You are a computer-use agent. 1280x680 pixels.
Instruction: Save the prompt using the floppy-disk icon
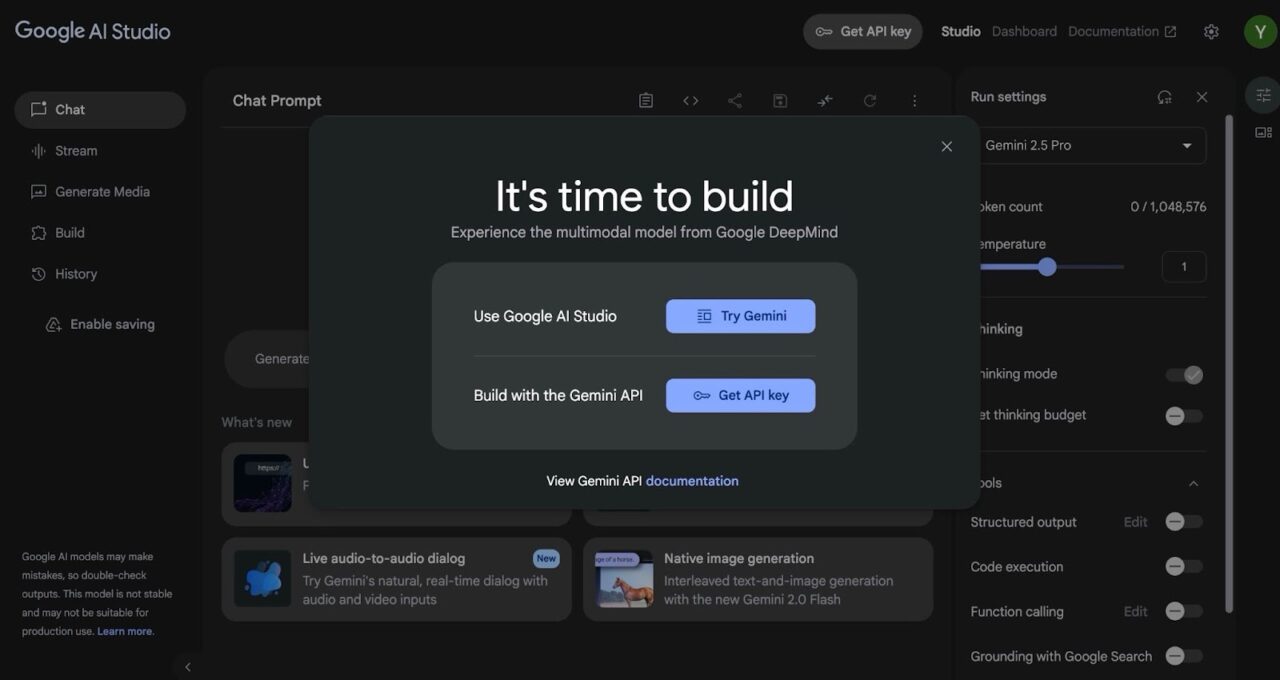[780, 100]
